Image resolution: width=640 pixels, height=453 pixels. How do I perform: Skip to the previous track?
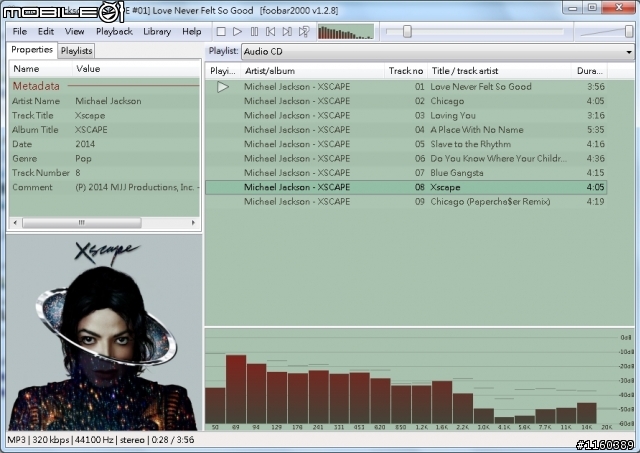coord(270,31)
